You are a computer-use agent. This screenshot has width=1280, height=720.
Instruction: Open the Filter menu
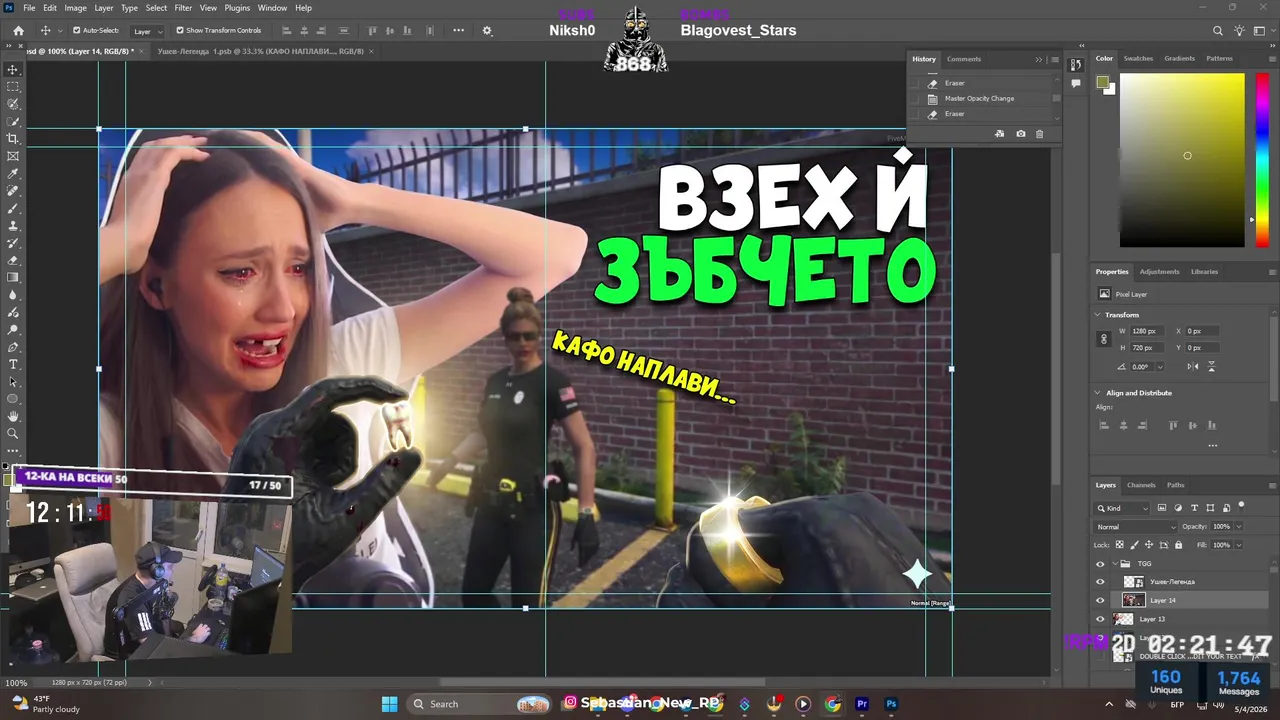183,7
